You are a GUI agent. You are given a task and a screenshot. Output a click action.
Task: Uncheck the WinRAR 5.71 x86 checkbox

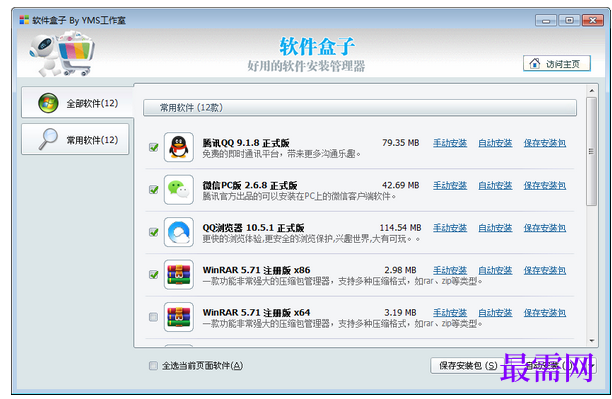click(x=153, y=274)
